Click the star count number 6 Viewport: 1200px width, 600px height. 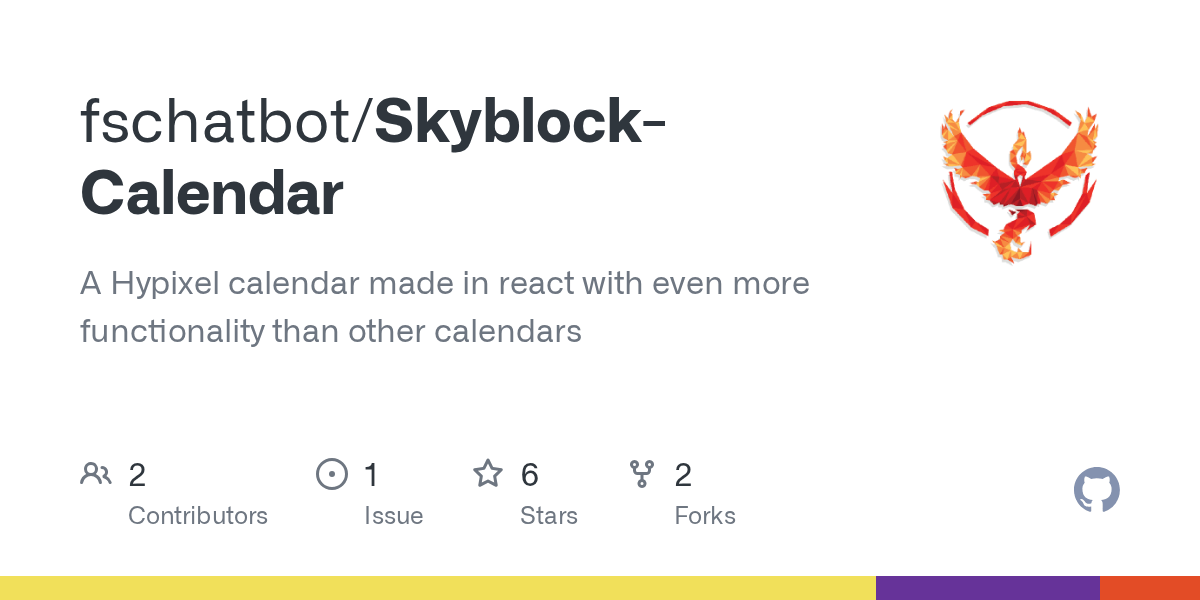click(x=530, y=475)
